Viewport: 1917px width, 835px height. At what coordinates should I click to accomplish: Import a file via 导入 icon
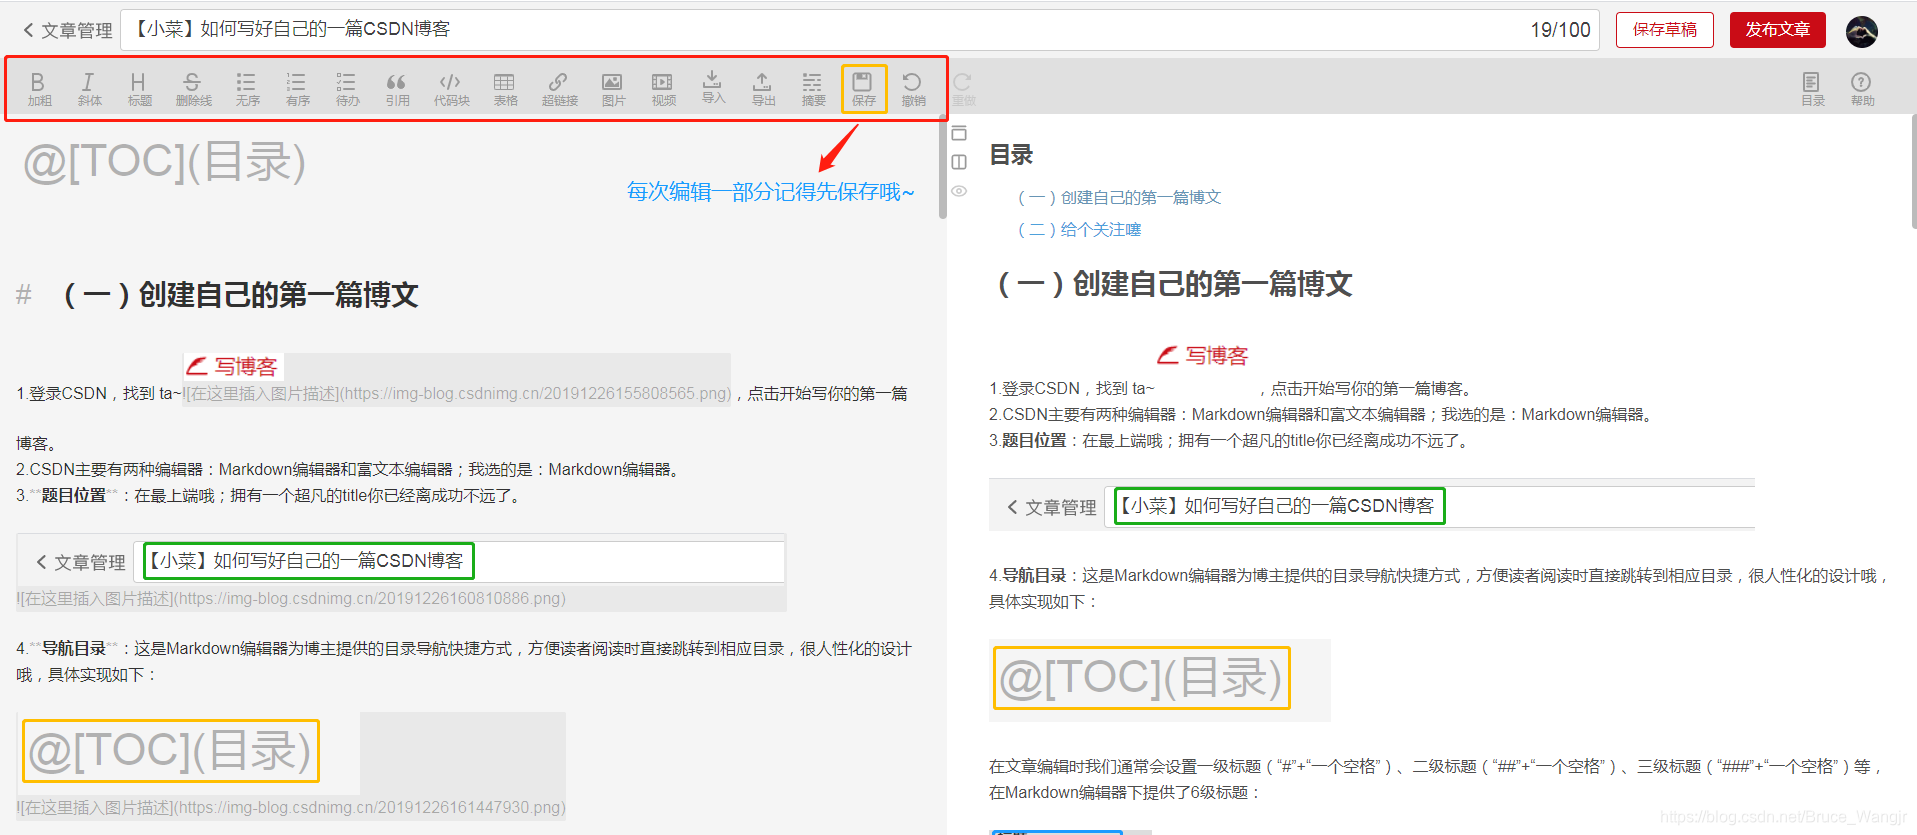[x=713, y=87]
